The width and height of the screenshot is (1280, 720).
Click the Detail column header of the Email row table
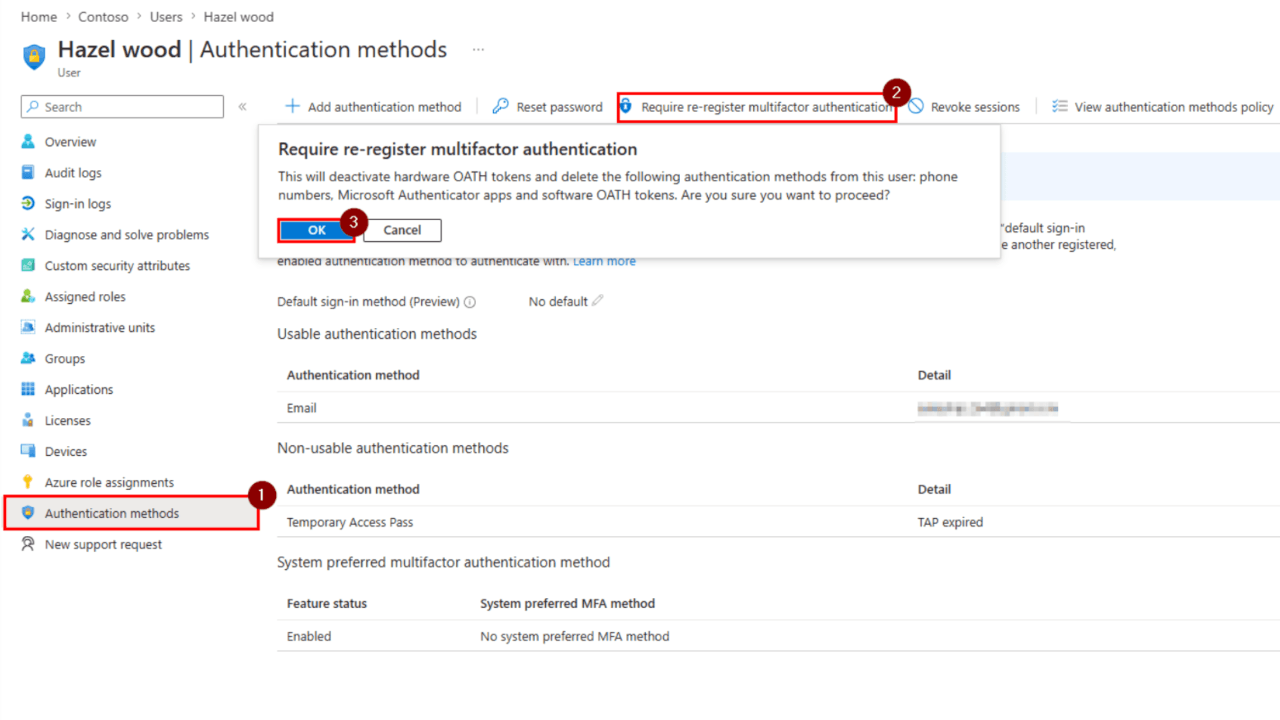click(x=934, y=375)
